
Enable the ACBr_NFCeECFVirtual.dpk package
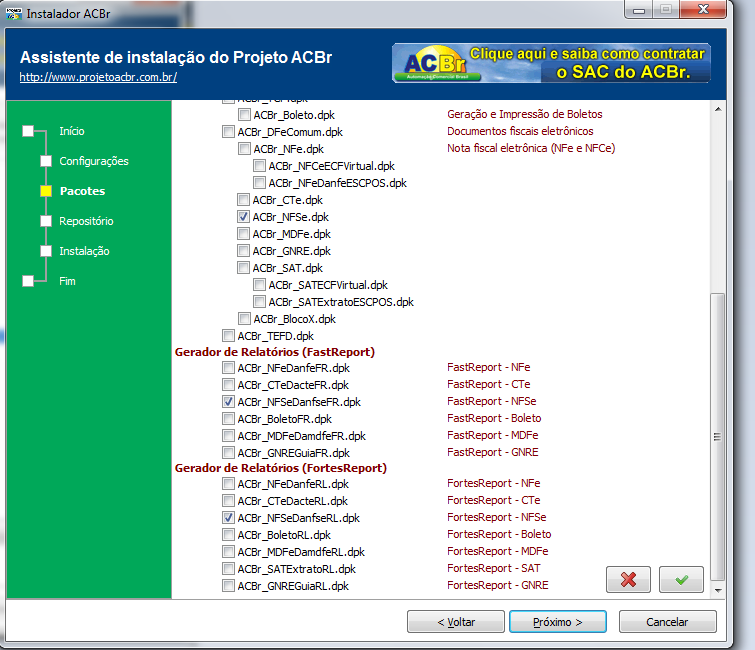coord(259,166)
